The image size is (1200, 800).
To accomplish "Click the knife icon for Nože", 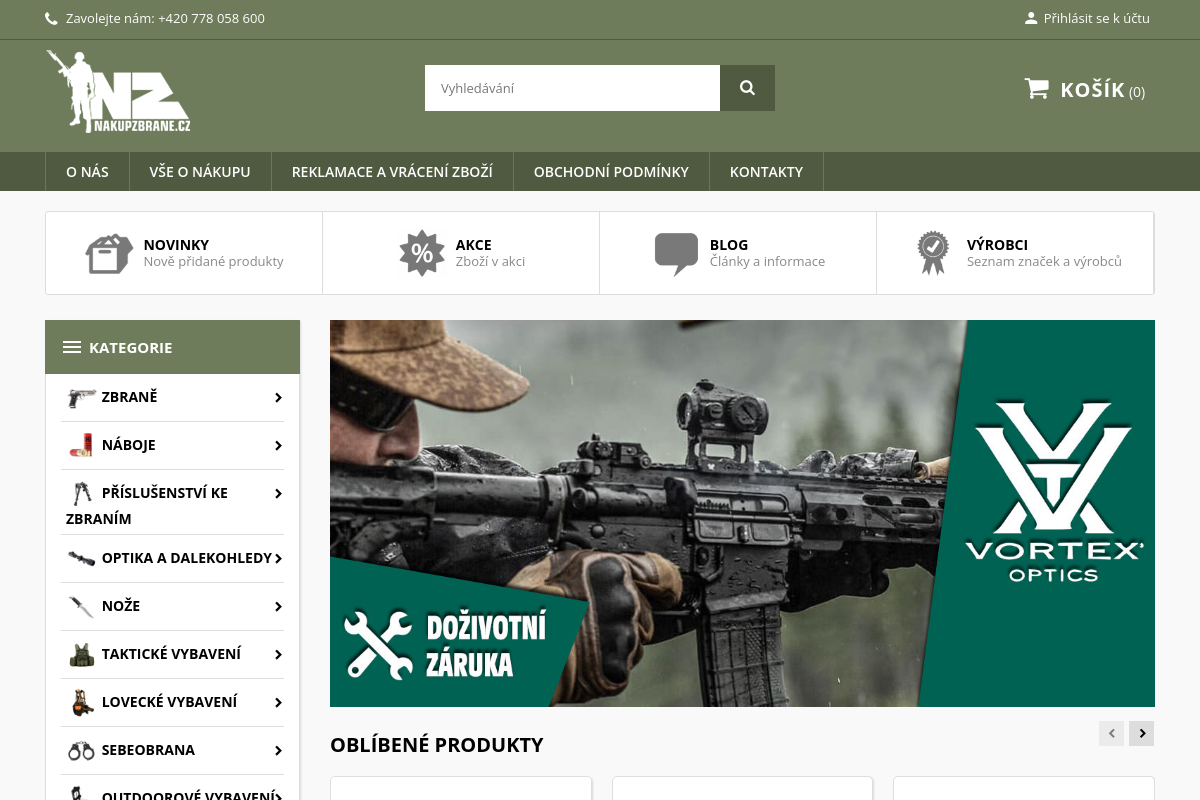I will [82, 606].
